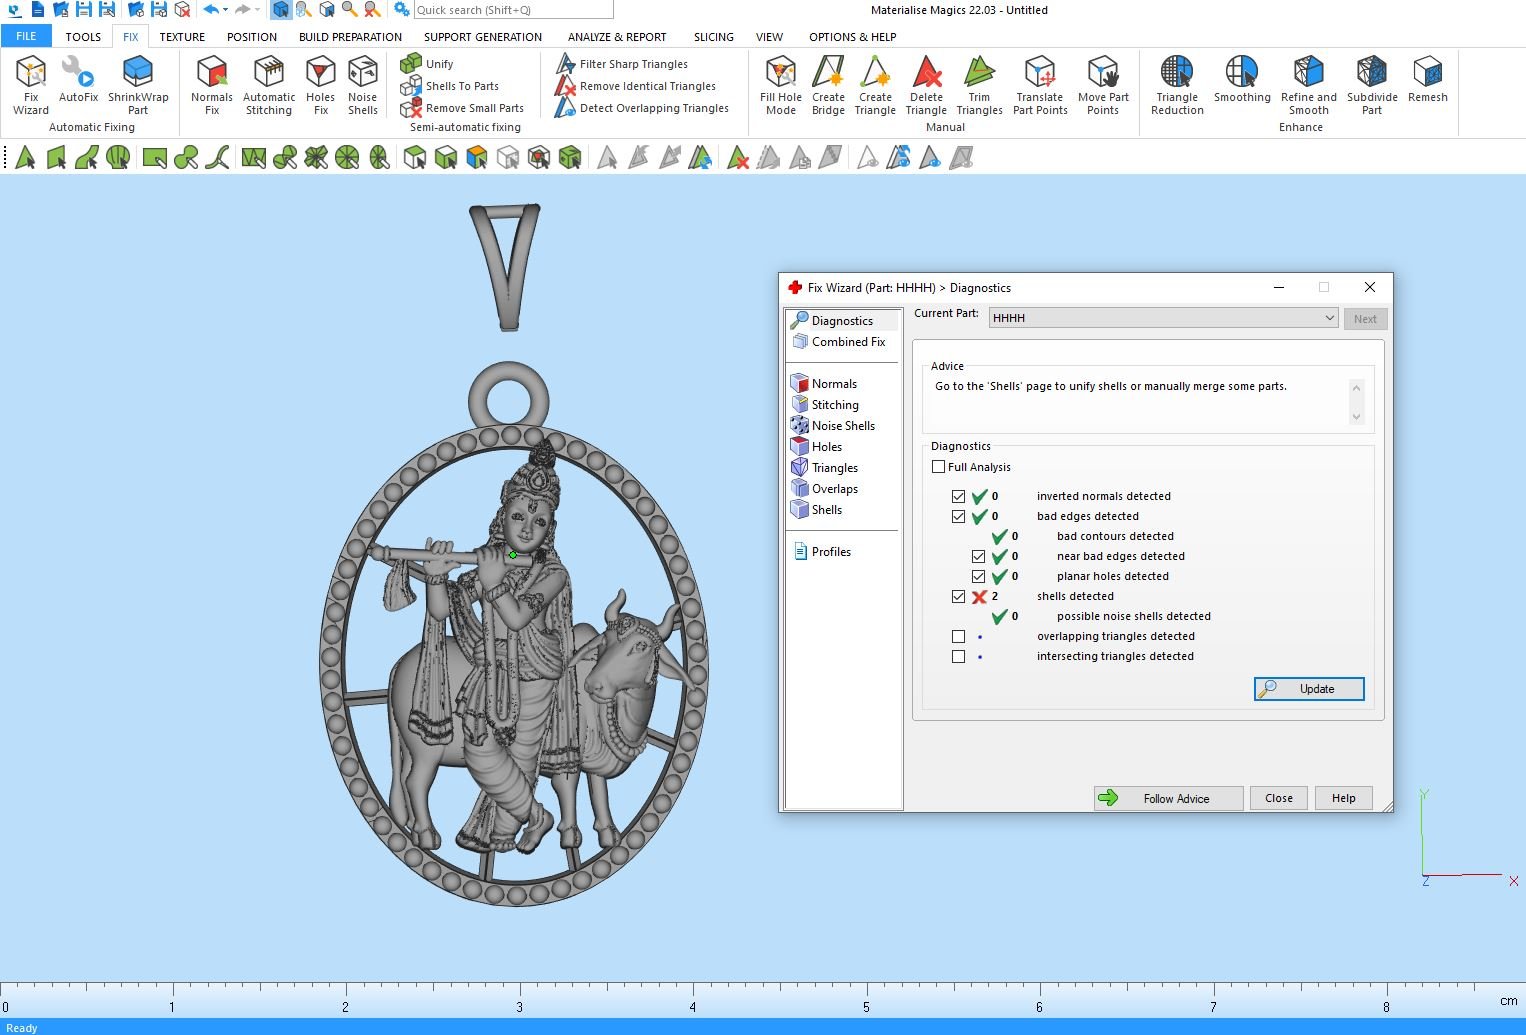The height and width of the screenshot is (1035, 1526).
Task: Open the SUPPORT GENERATION tab
Action: (x=483, y=37)
